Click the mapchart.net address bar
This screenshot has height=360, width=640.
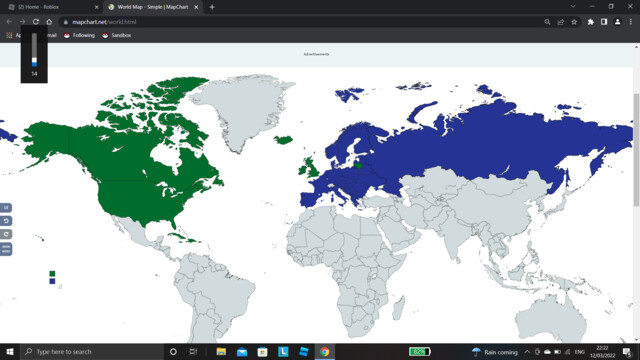pyautogui.click(x=302, y=22)
